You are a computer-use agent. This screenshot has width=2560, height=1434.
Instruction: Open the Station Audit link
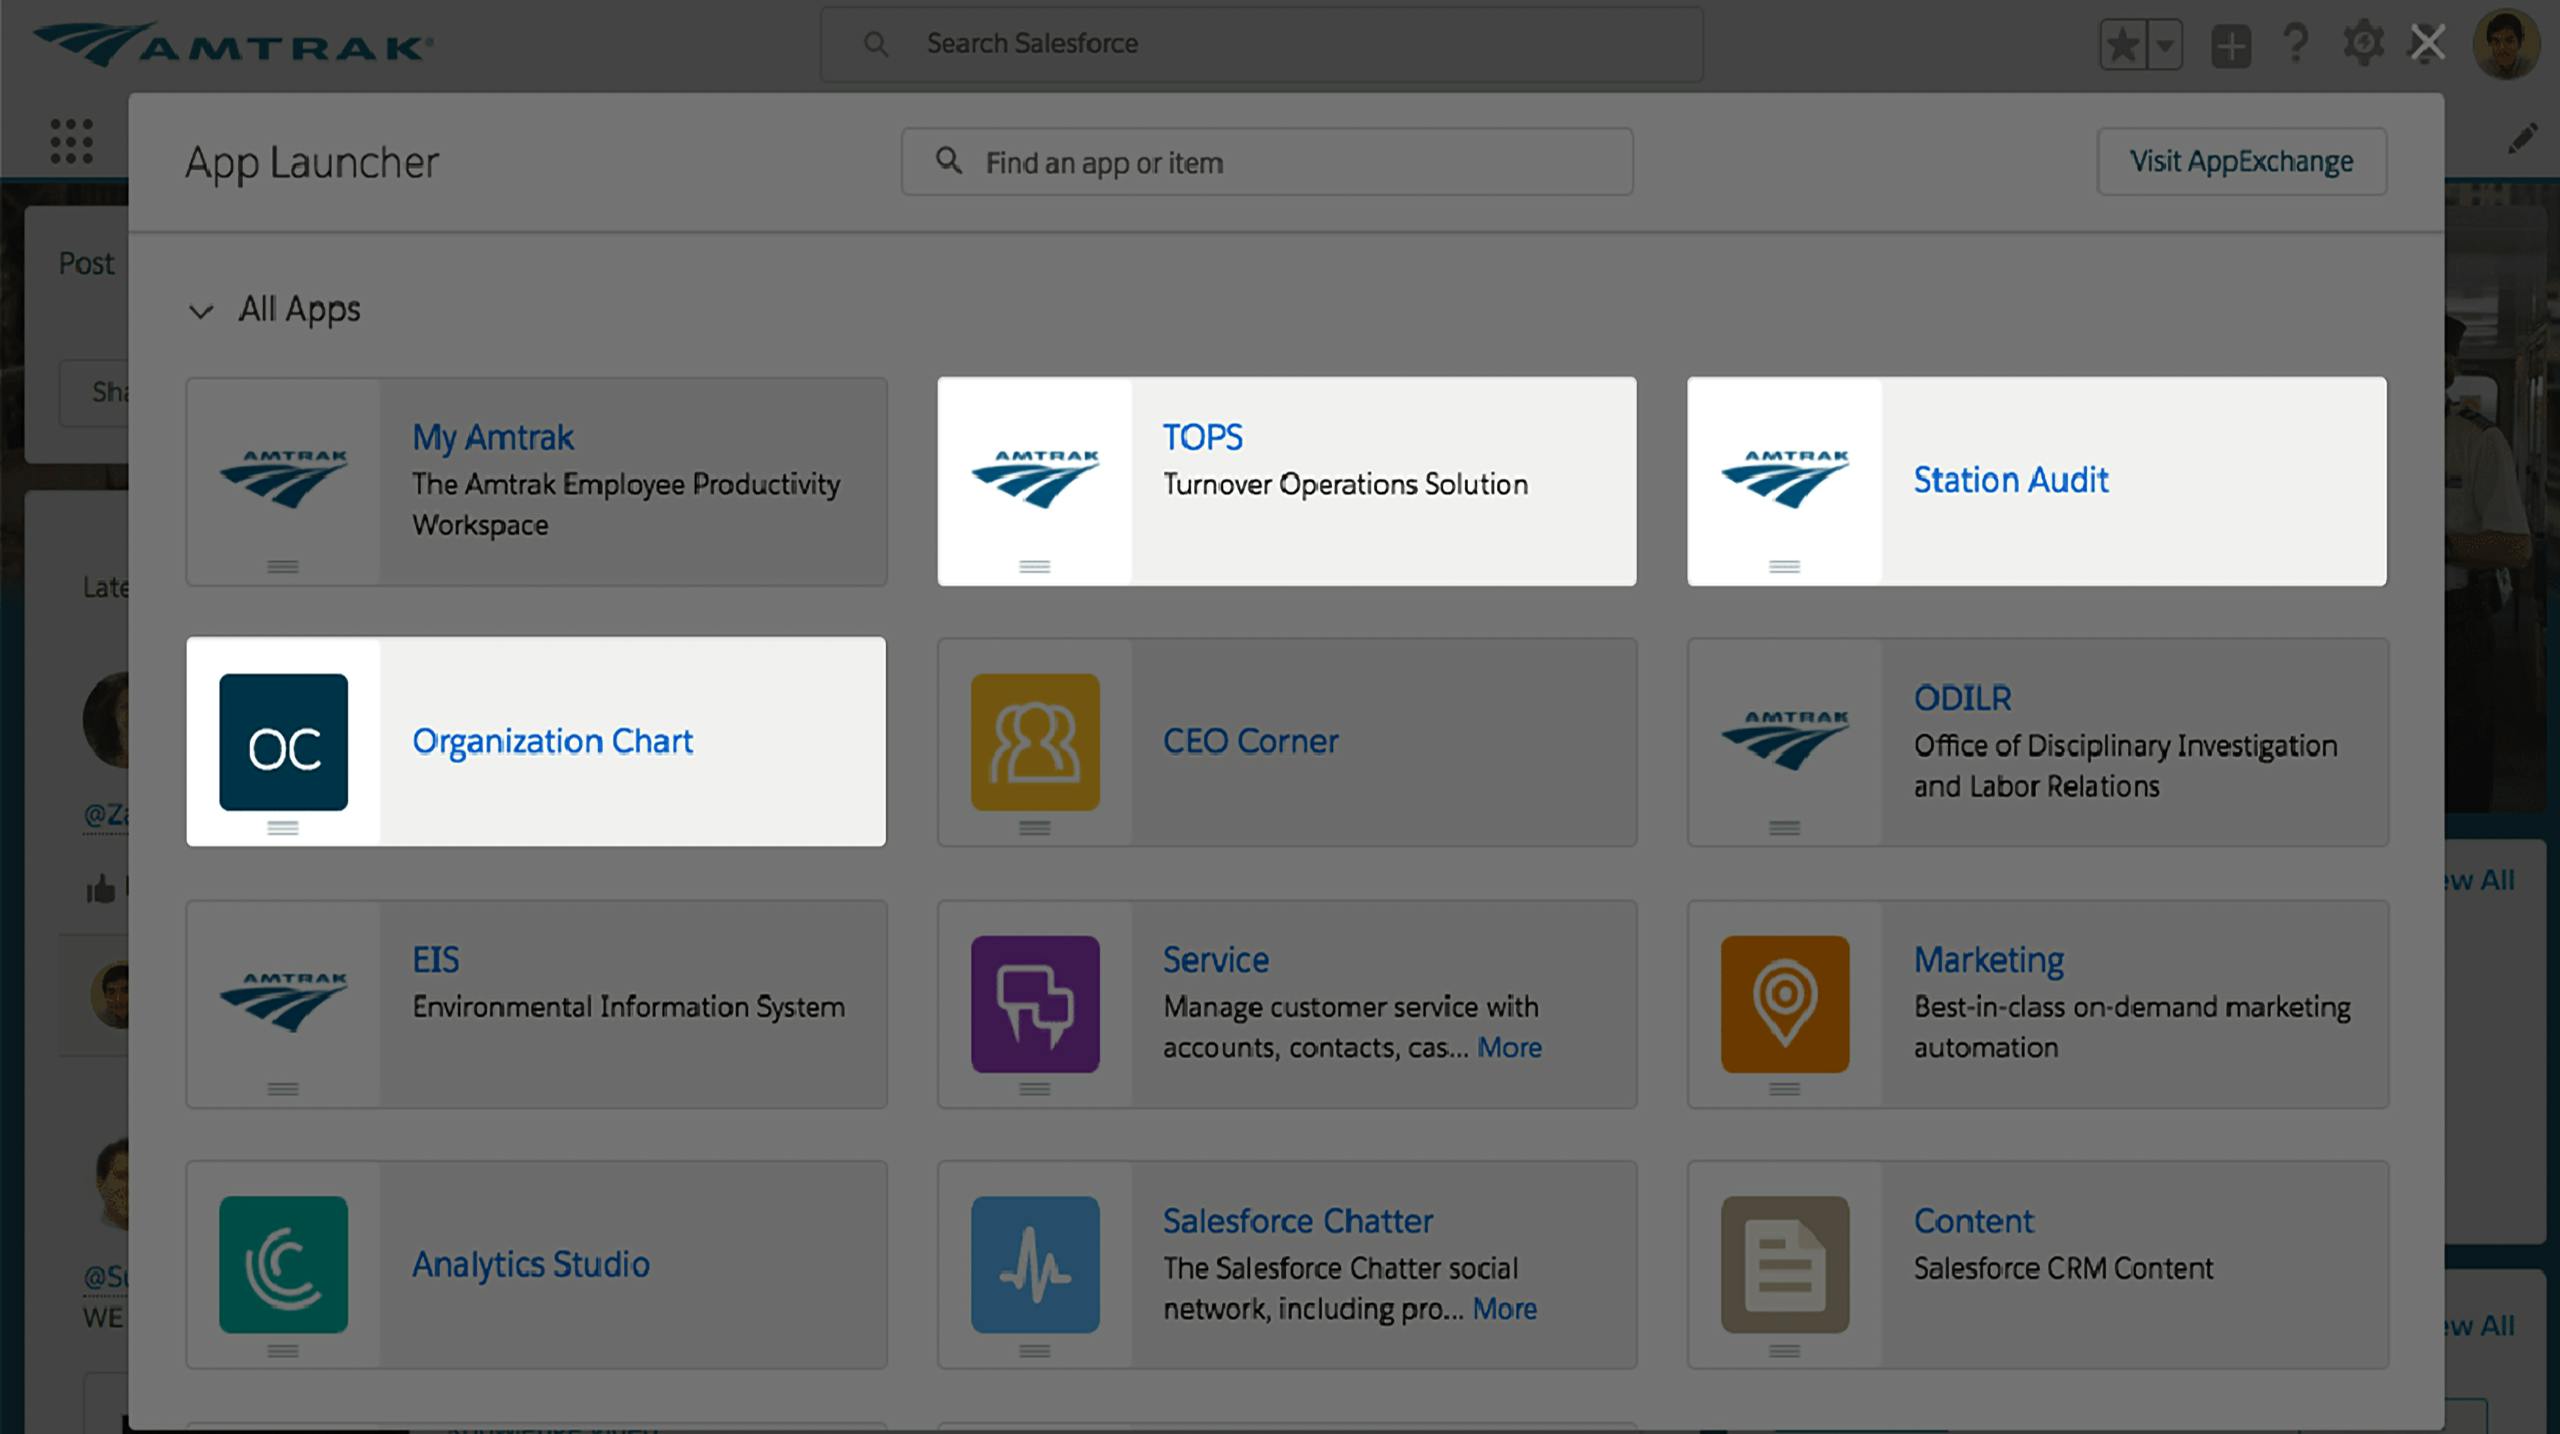[x=2011, y=480]
